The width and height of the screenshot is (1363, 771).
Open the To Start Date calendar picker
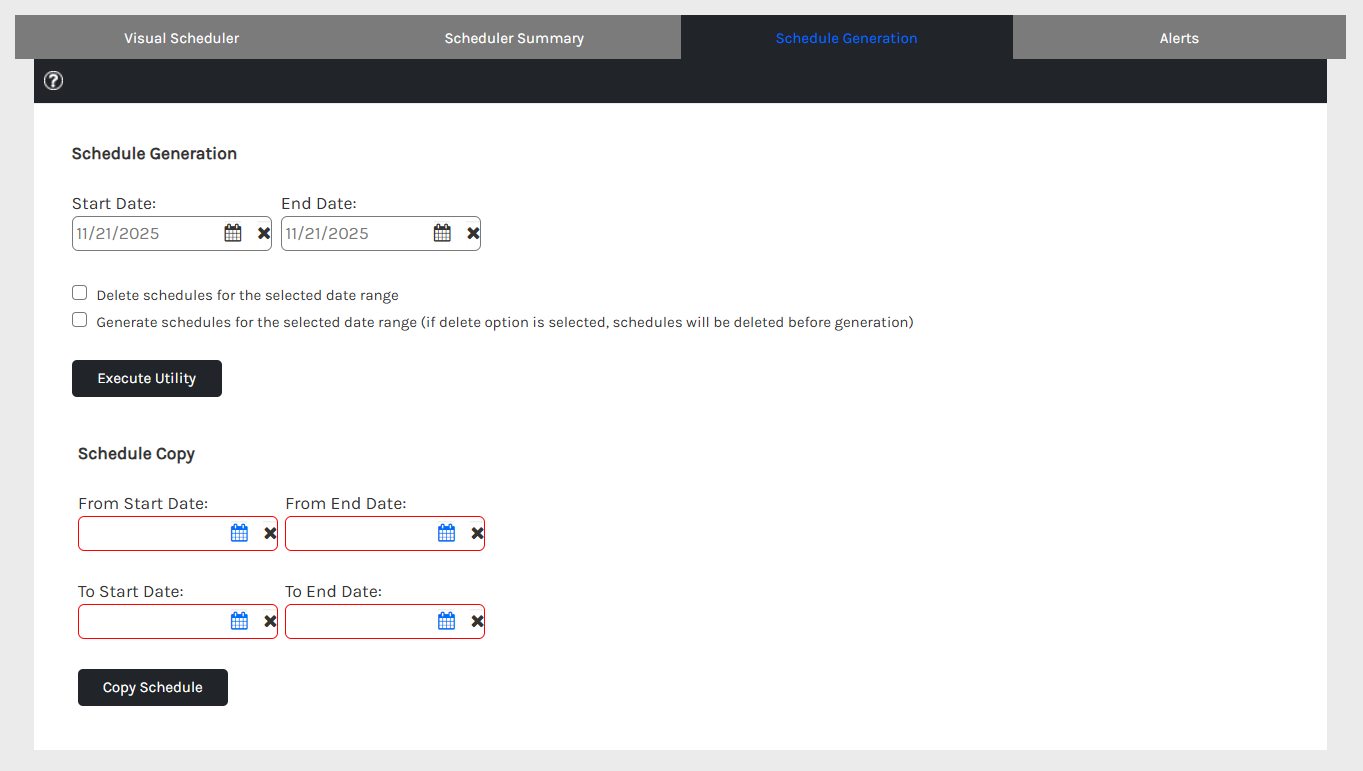click(x=239, y=621)
